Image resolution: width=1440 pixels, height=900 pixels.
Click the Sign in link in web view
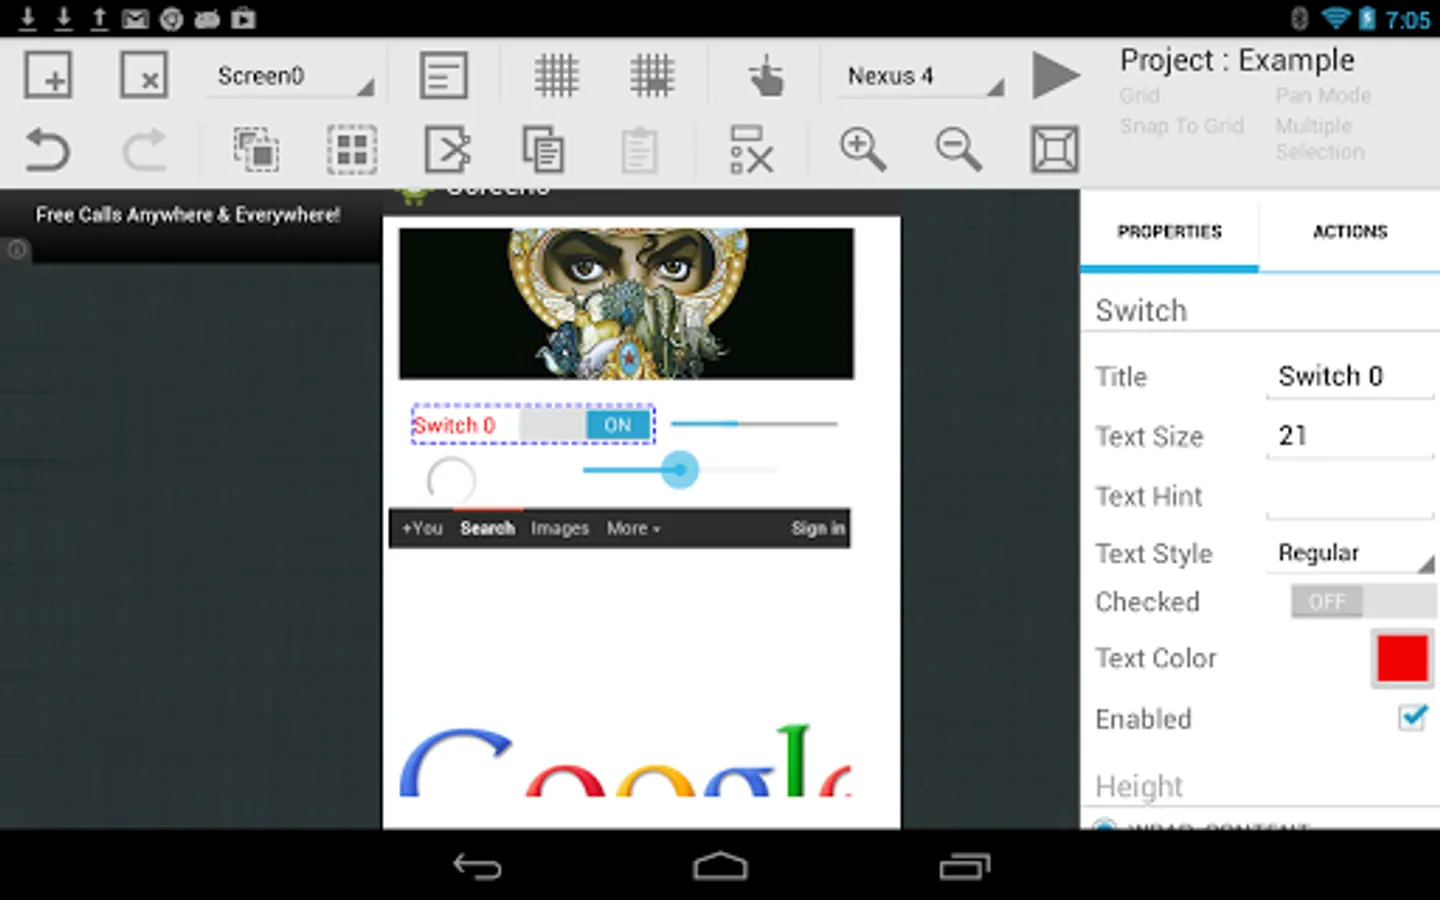[818, 528]
